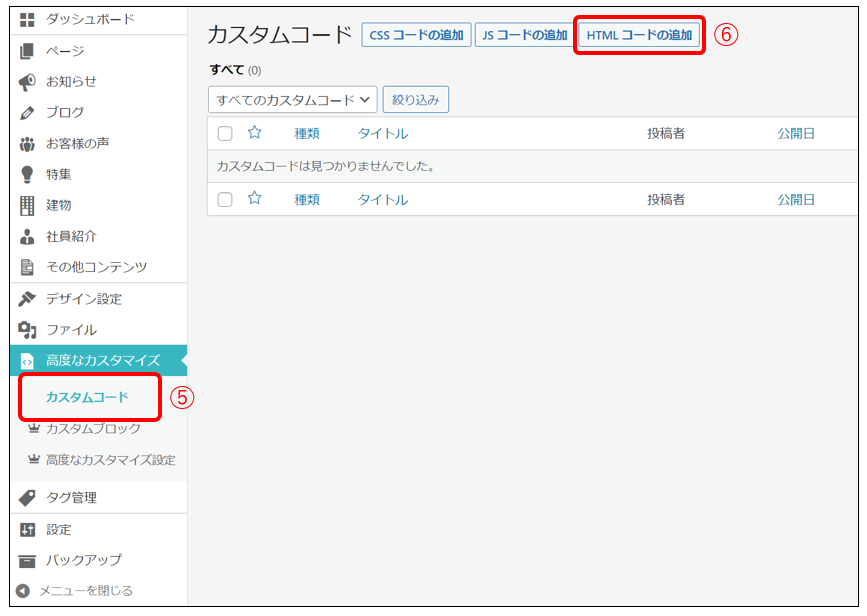Open カスタムコード submenu item
Screen dimensions: 867x616
87,397
